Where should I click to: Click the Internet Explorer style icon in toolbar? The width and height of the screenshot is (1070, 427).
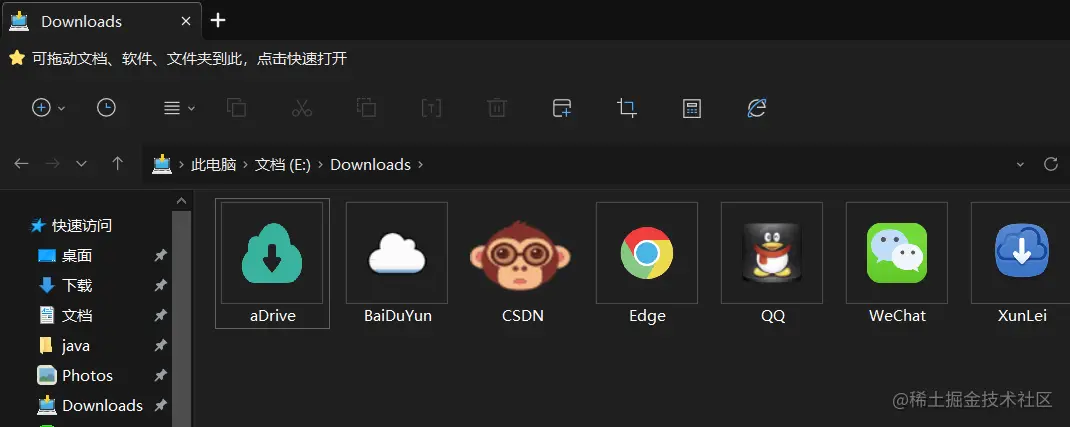click(x=757, y=108)
